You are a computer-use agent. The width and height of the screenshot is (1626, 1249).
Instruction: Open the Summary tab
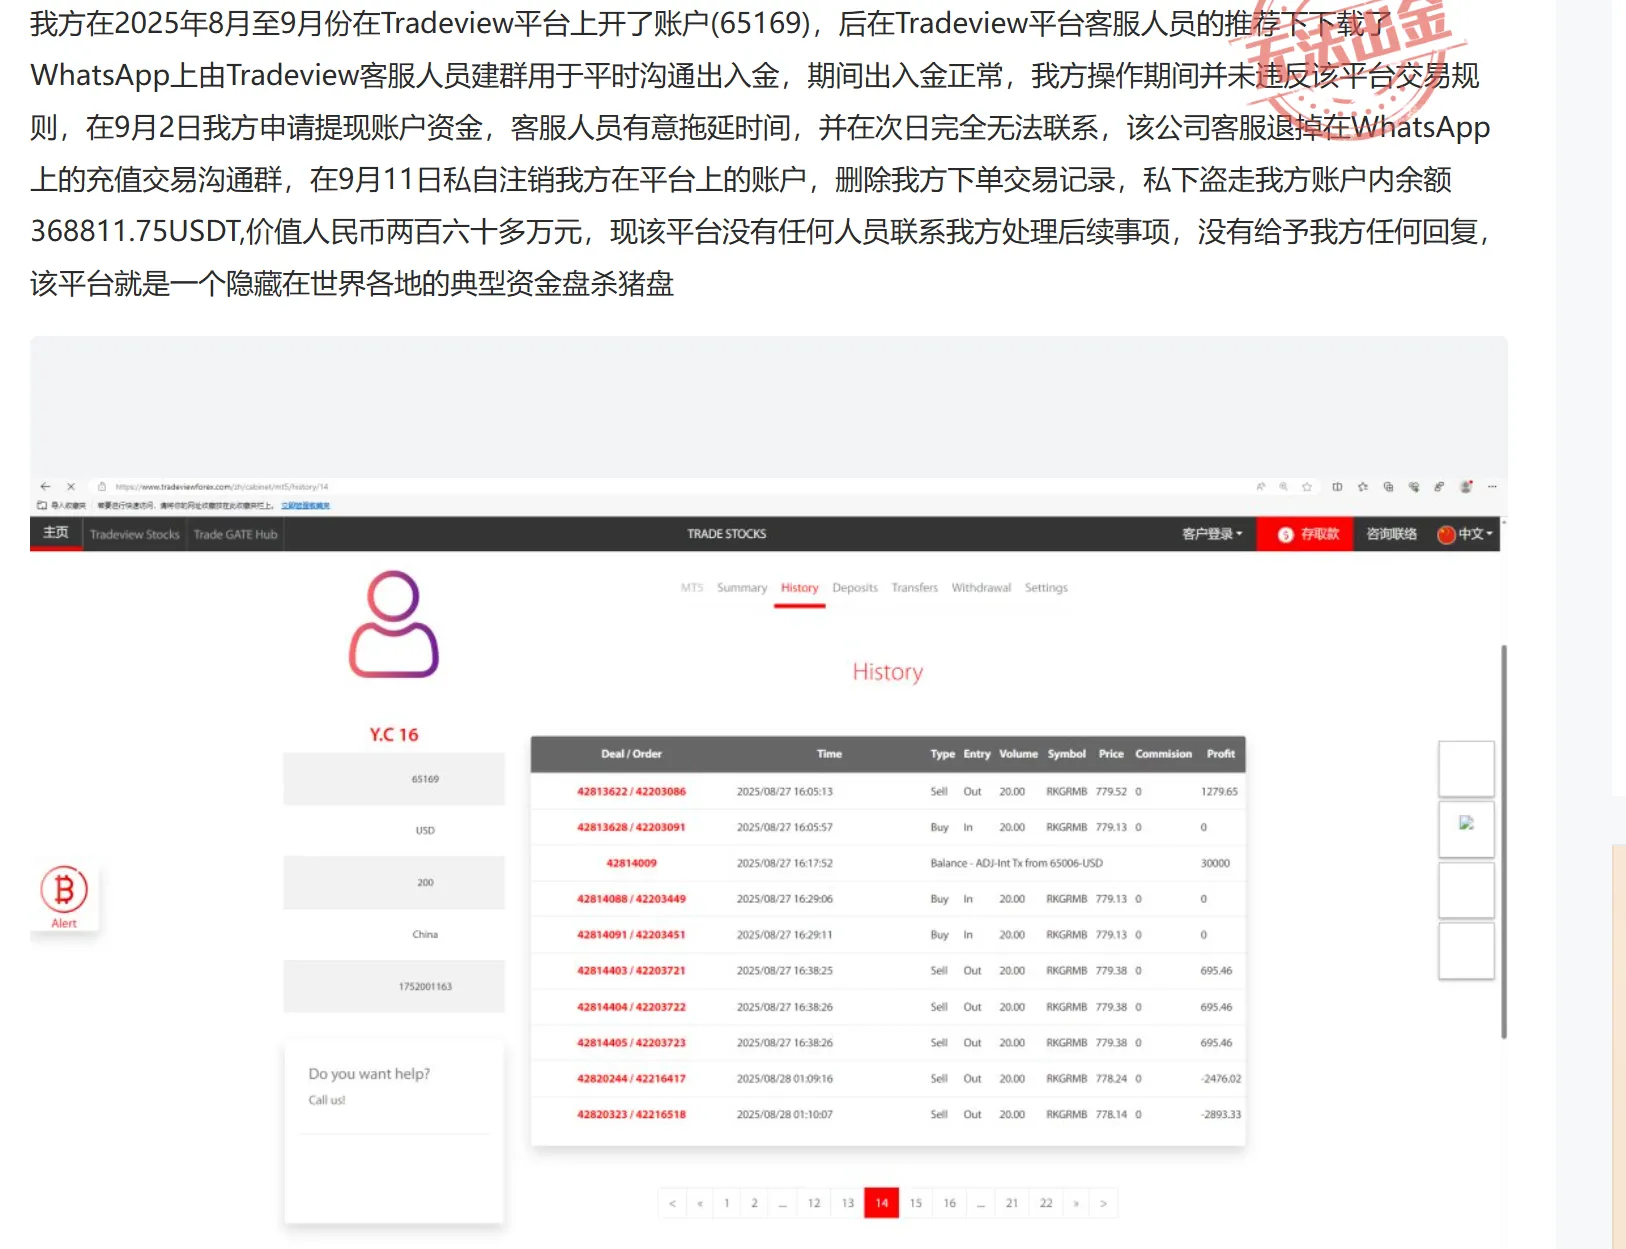coord(742,588)
